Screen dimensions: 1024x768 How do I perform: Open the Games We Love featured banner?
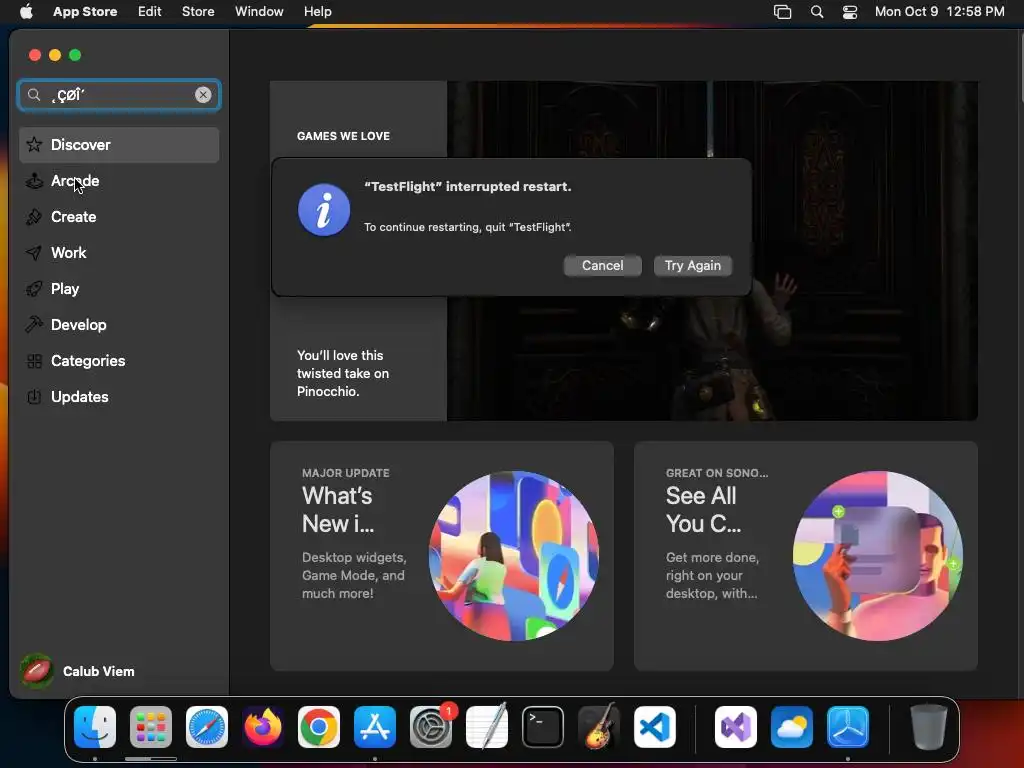click(x=624, y=251)
